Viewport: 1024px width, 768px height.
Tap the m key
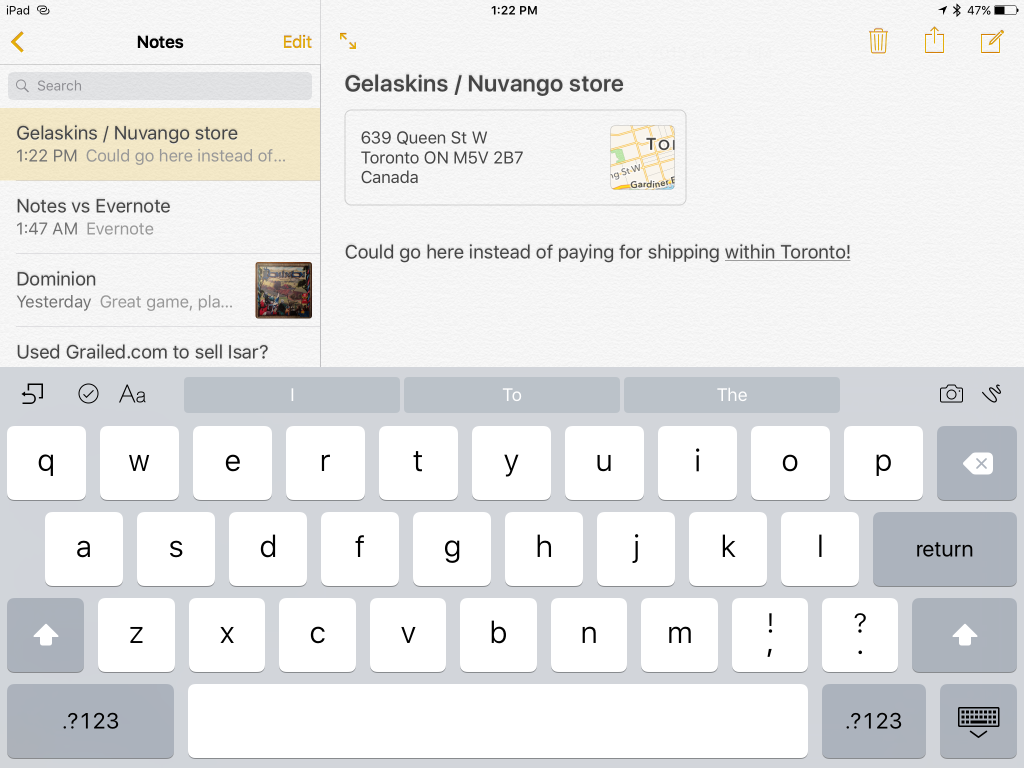point(679,635)
